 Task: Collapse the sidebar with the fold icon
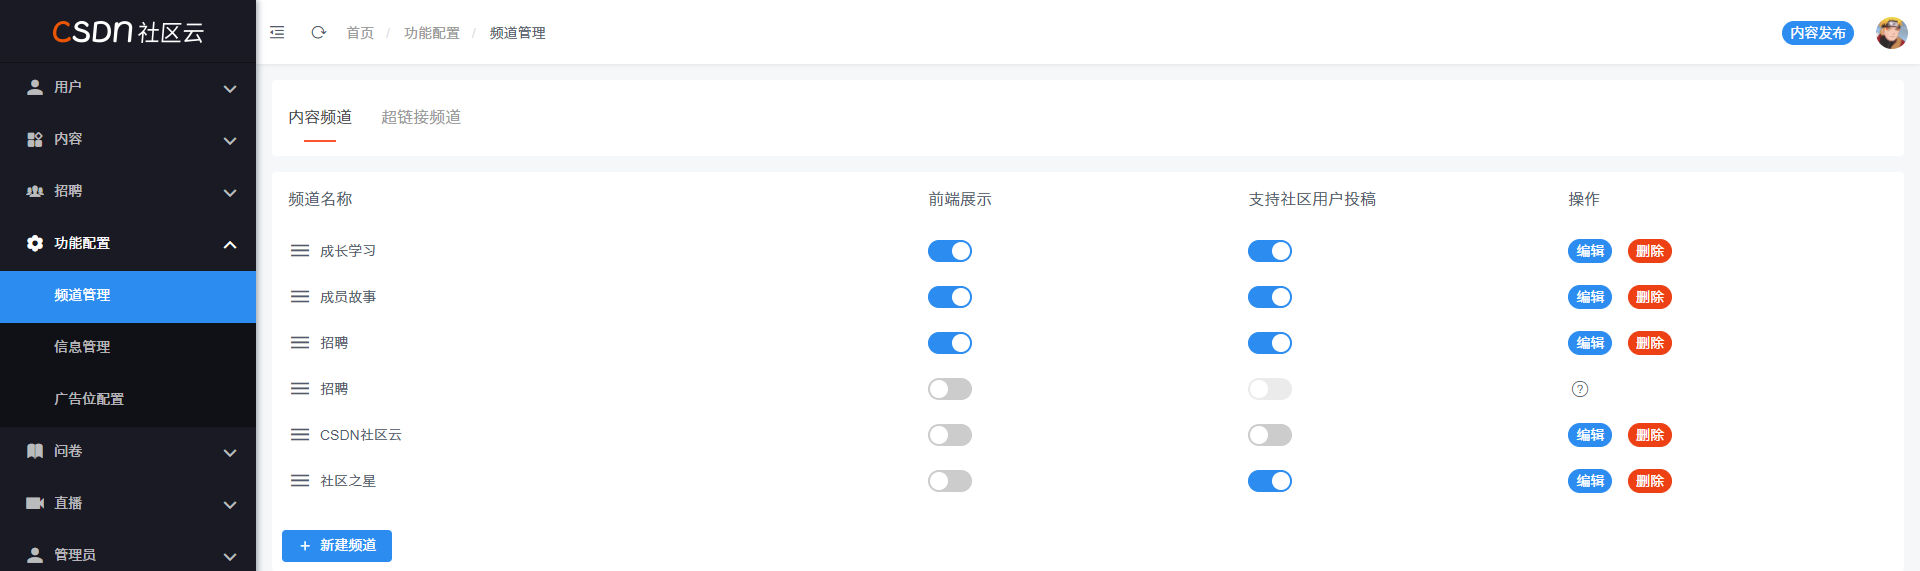point(277,33)
